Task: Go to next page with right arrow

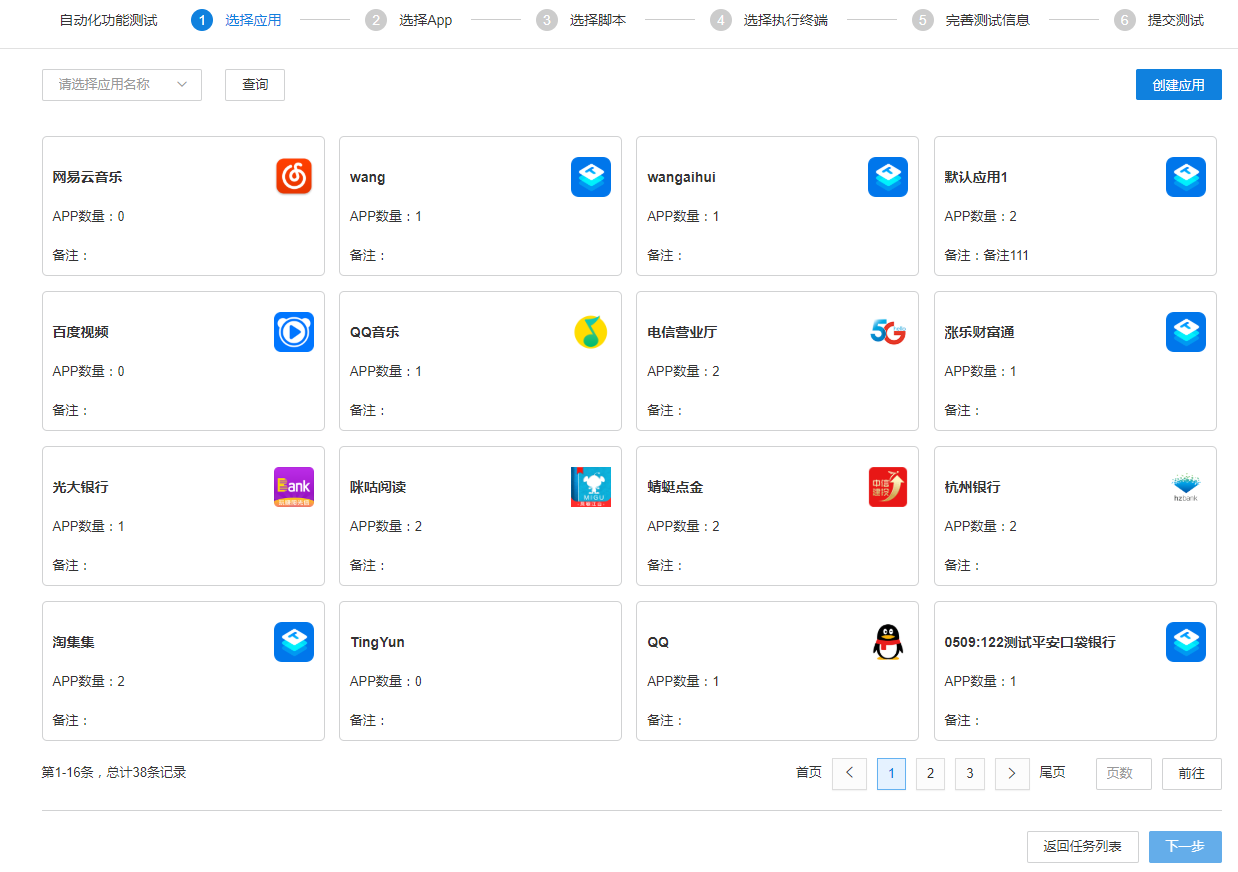Action: [x=1012, y=773]
